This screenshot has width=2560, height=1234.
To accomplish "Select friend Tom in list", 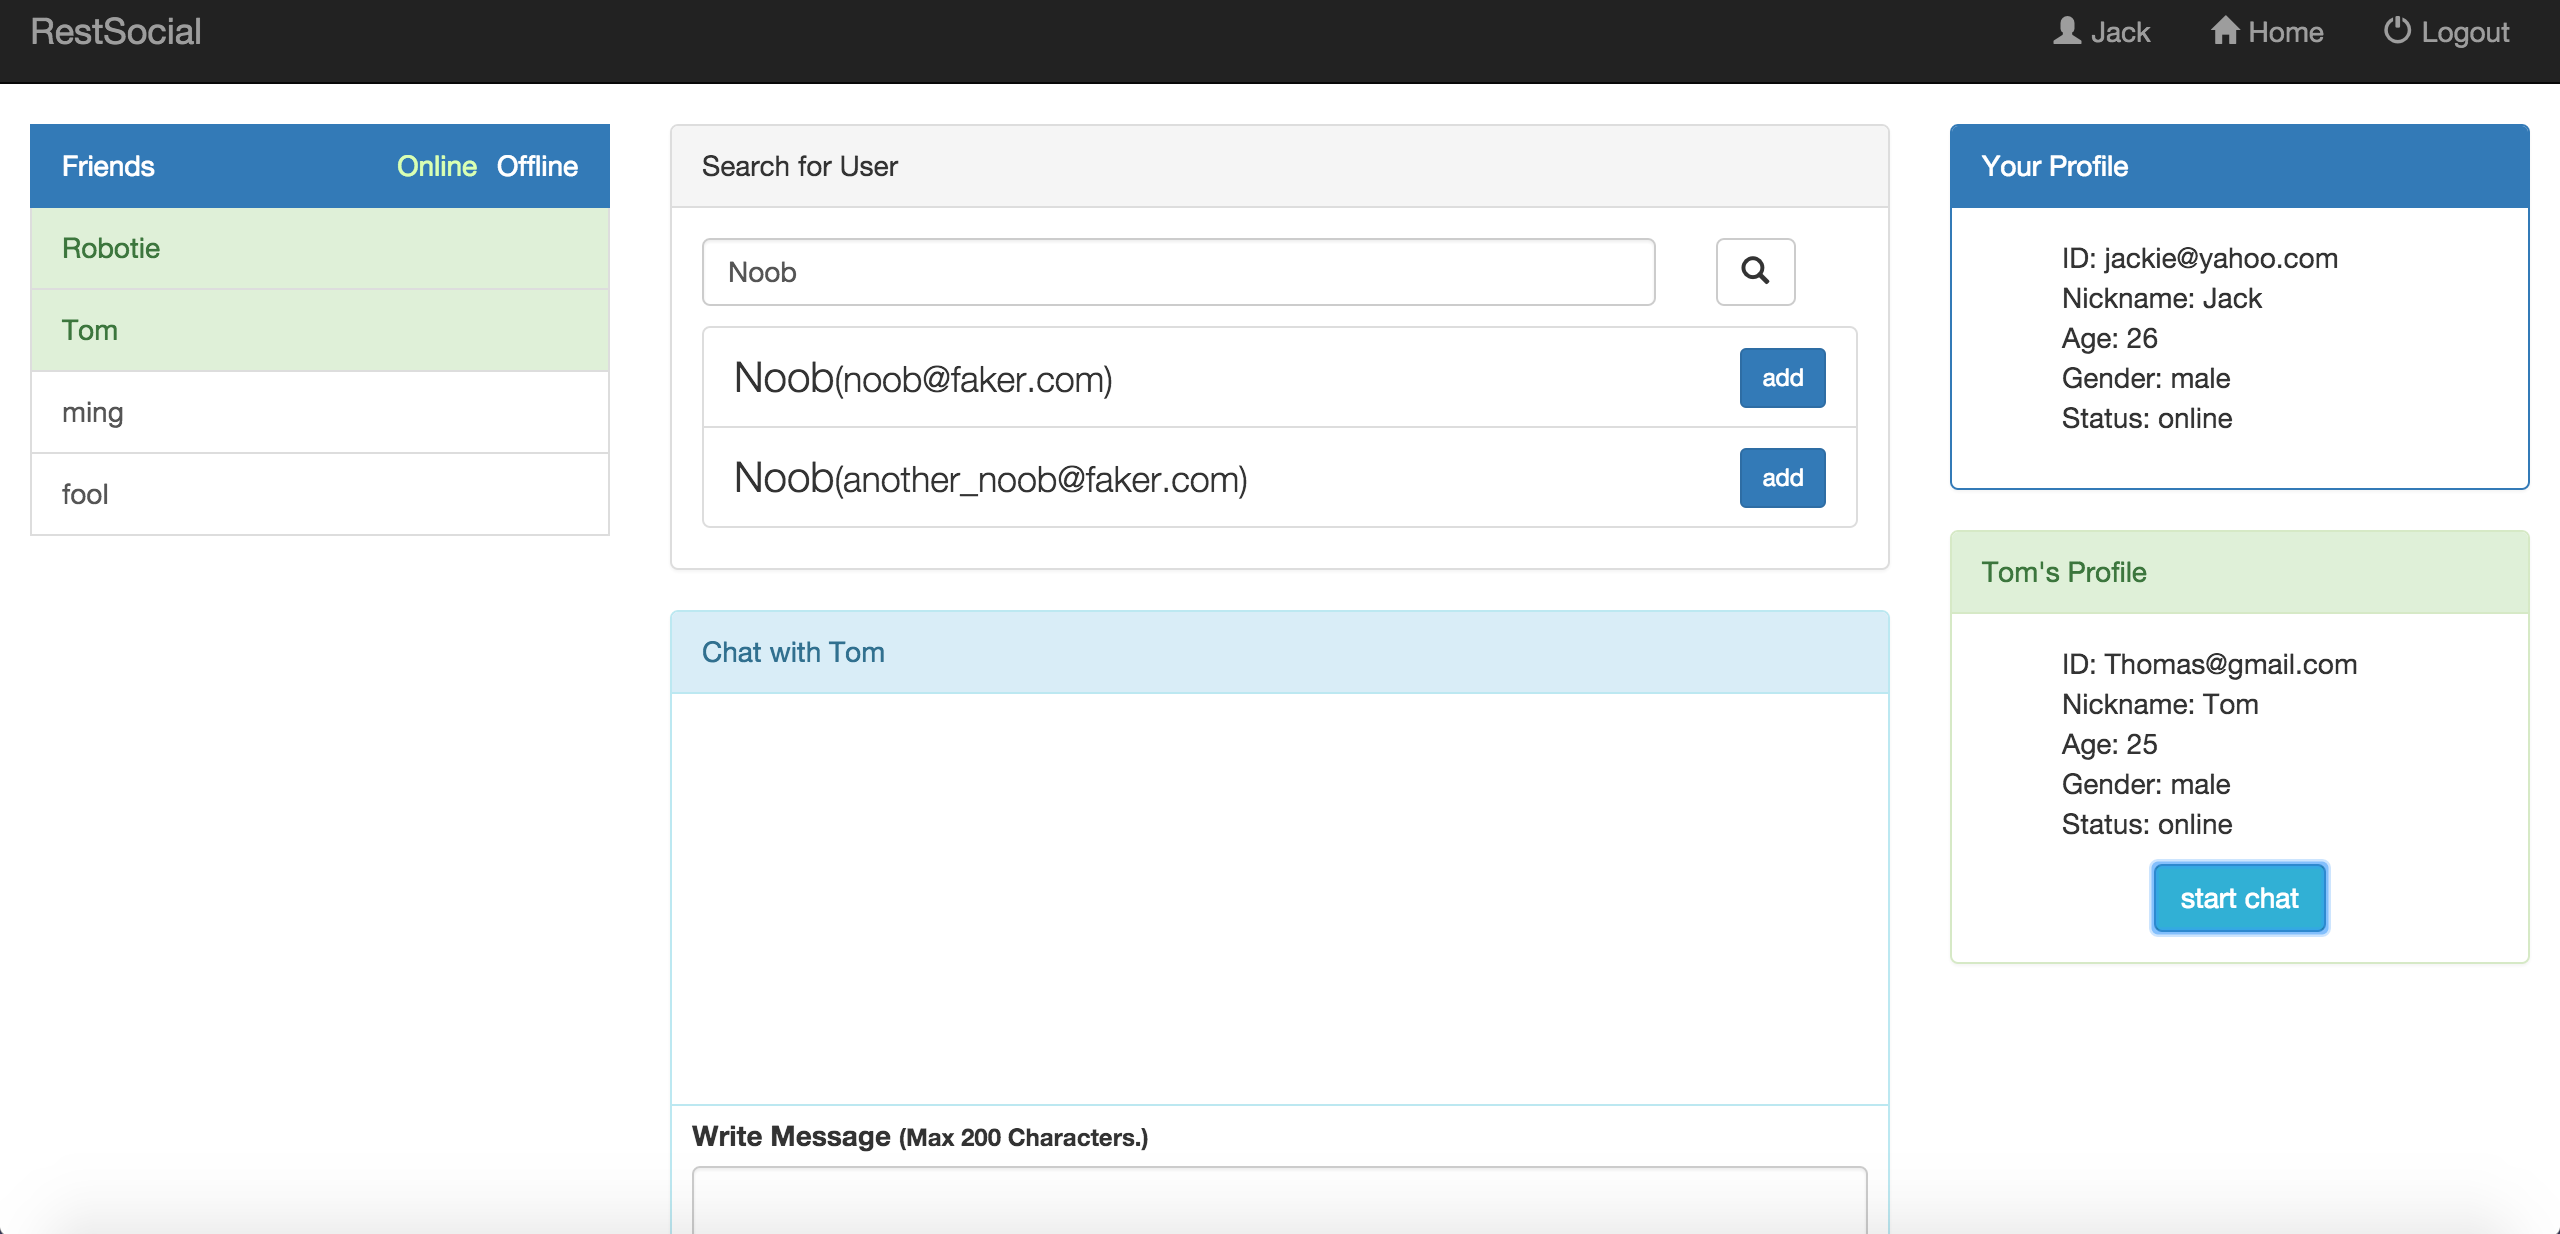I will click(320, 330).
